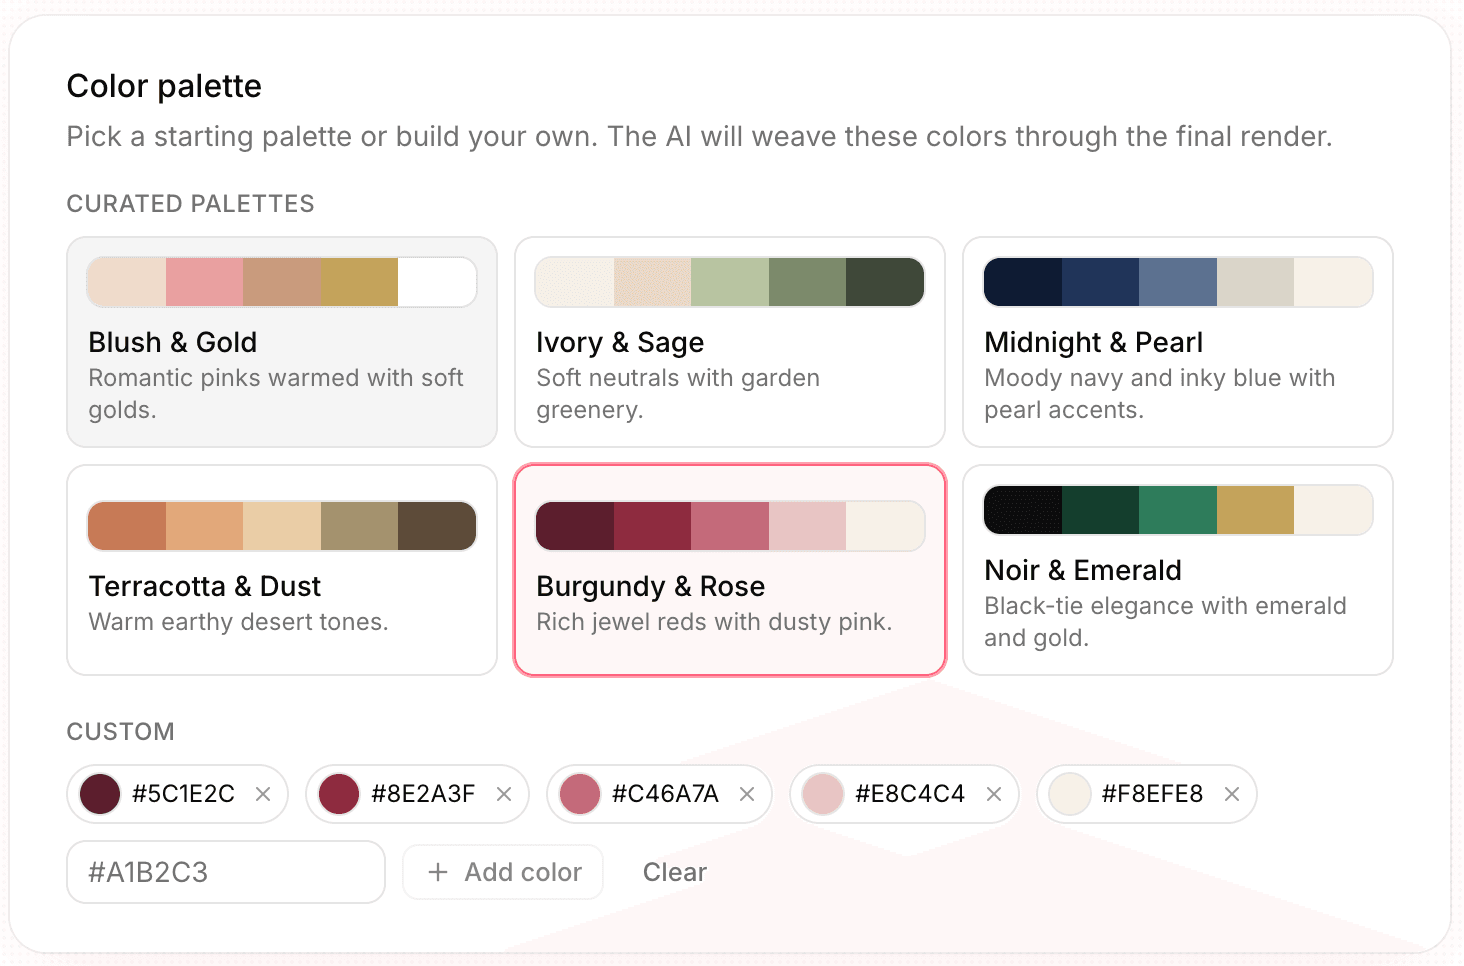Click 'Warm earthy desert tones.' description

tap(239, 622)
